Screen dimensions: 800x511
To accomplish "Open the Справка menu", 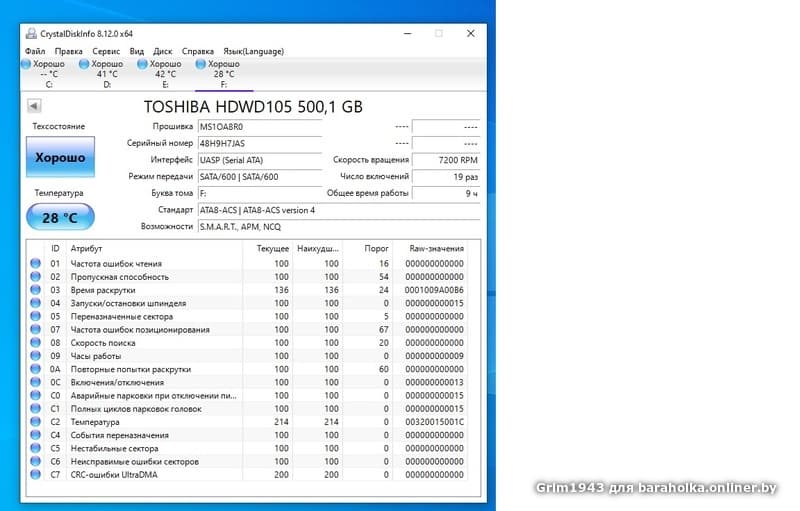I will [197, 51].
